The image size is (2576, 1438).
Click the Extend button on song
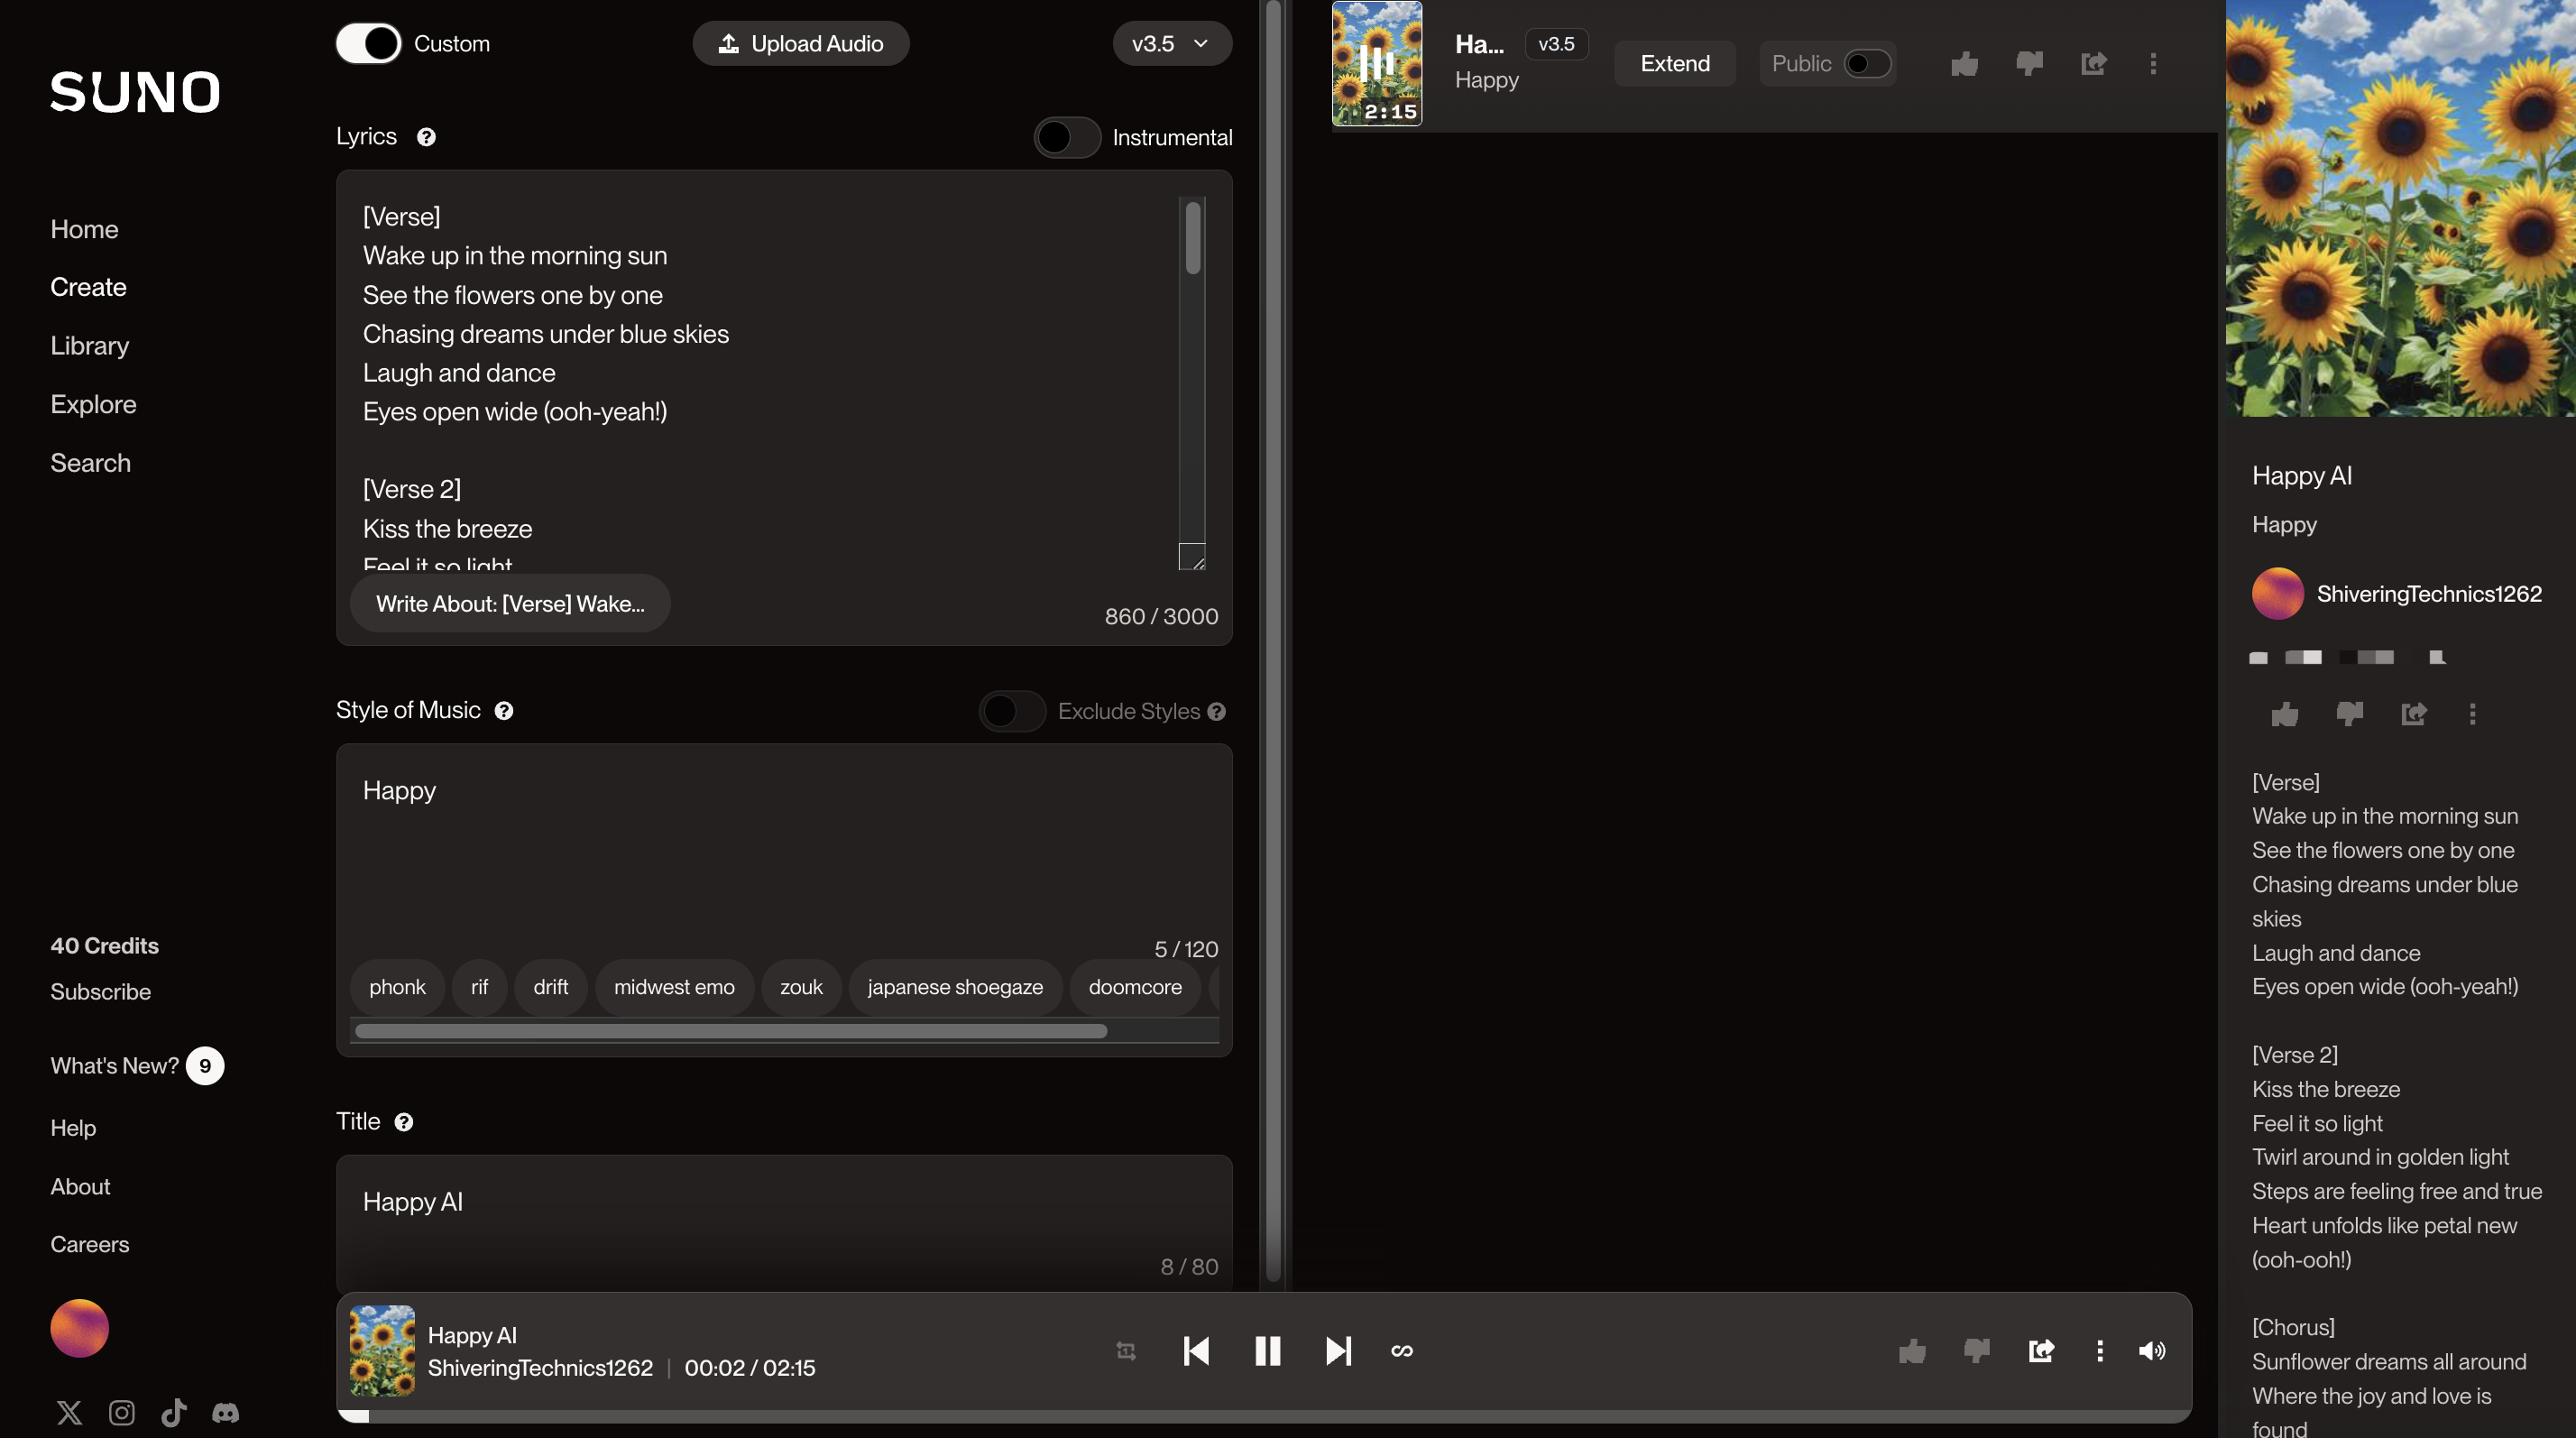(1674, 64)
